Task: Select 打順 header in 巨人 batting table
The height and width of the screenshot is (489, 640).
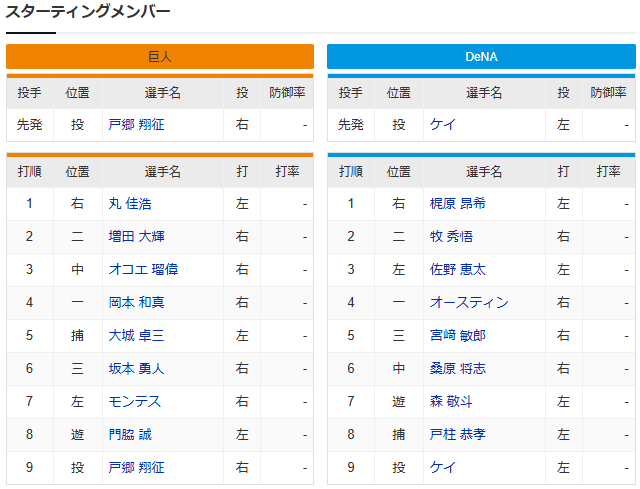Action: (29, 172)
